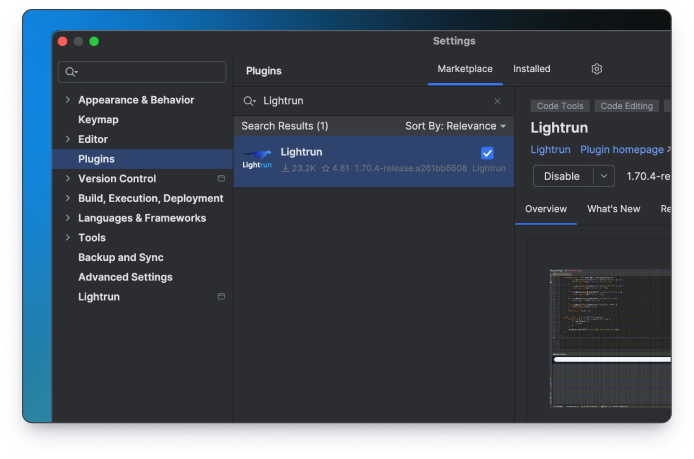Switch to the Marketplace tab
Image resolution: width=694 pixels, height=459 pixels.
465,69
